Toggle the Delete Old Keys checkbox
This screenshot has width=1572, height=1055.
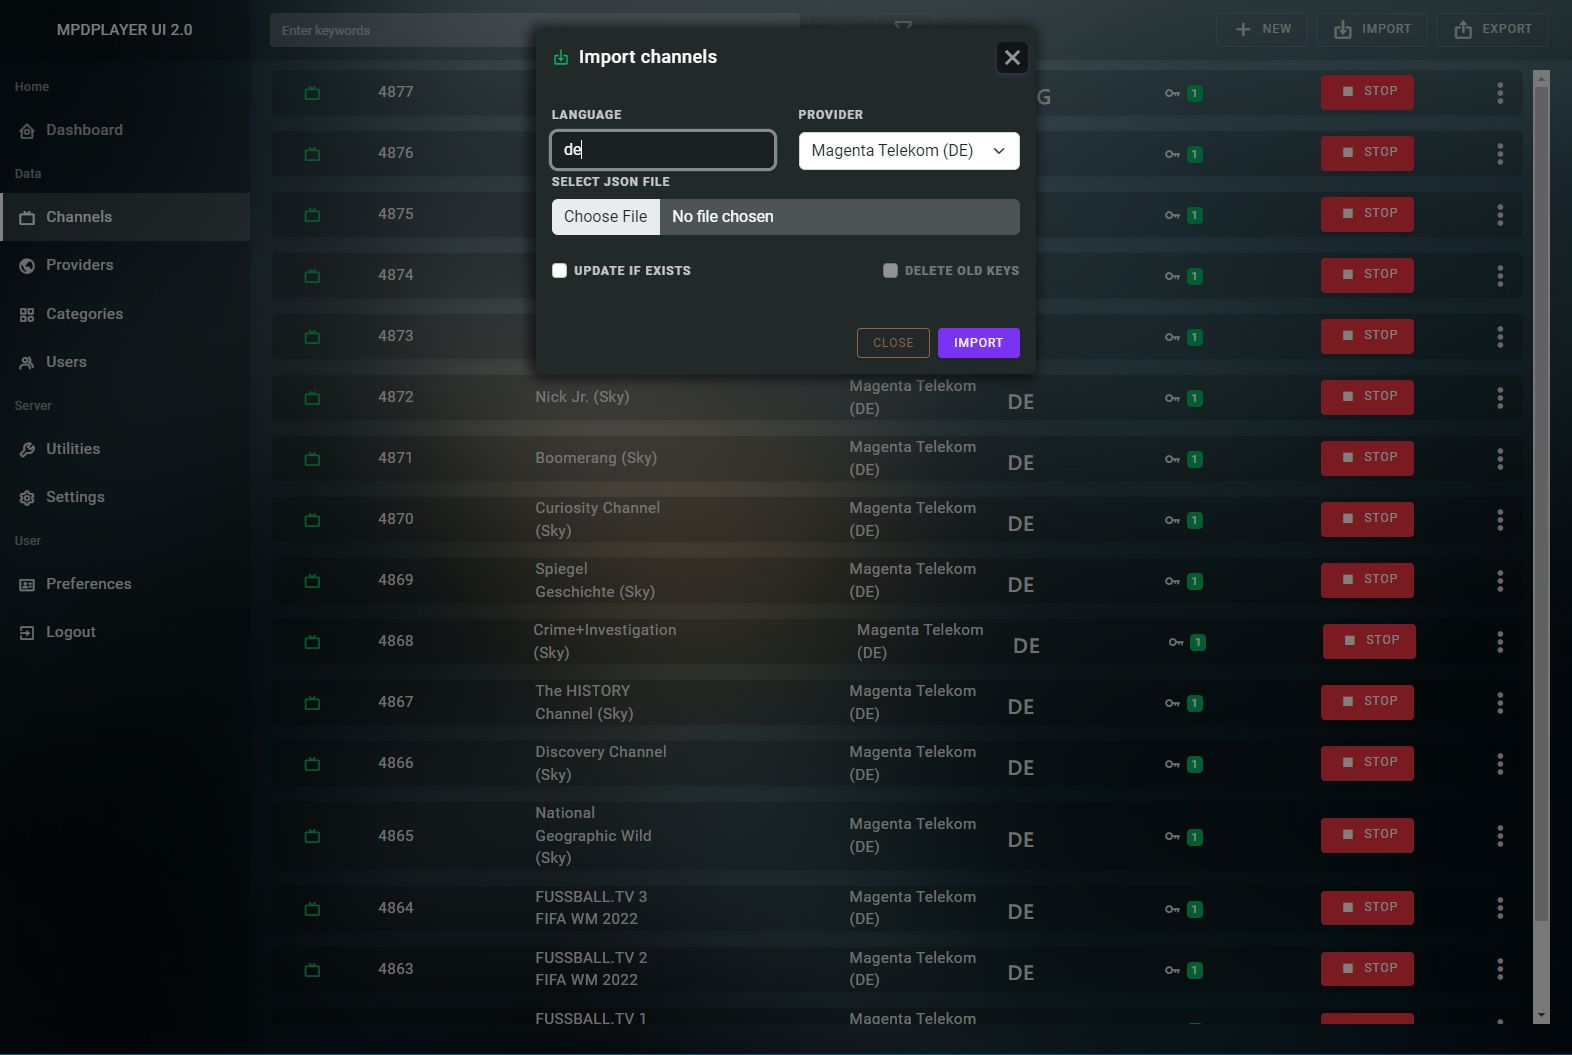(890, 271)
